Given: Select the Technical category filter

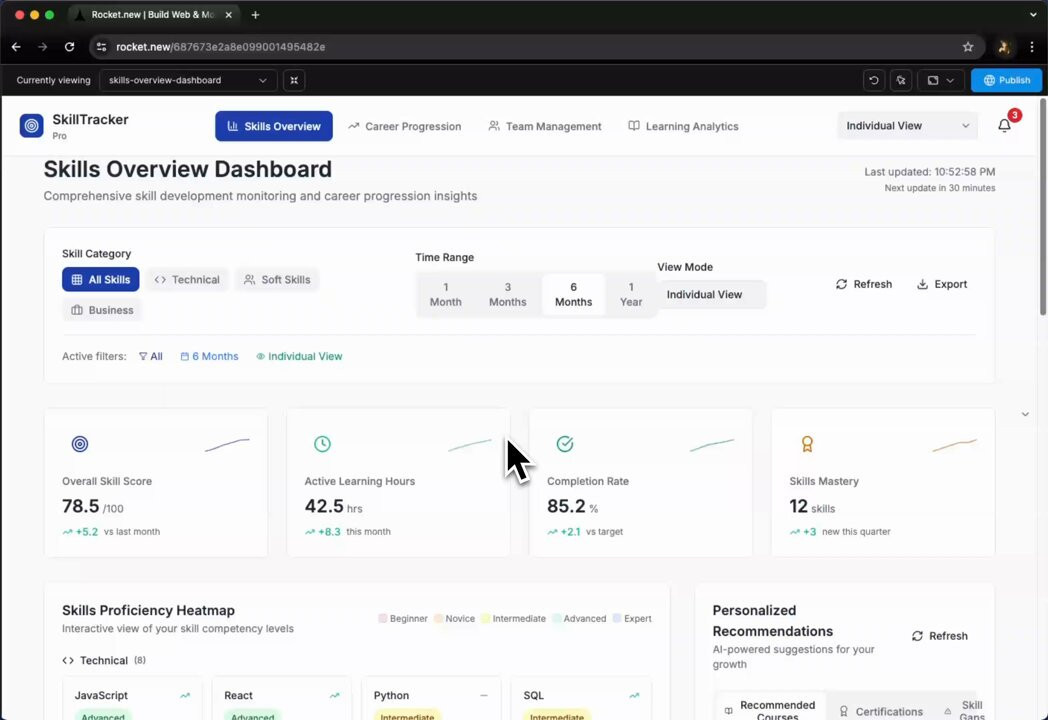Looking at the screenshot, I should coord(187,279).
